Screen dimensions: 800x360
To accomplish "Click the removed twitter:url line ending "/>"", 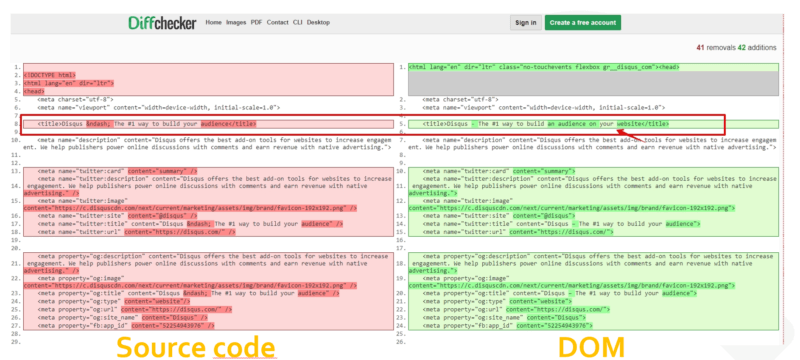I will click(136, 232).
